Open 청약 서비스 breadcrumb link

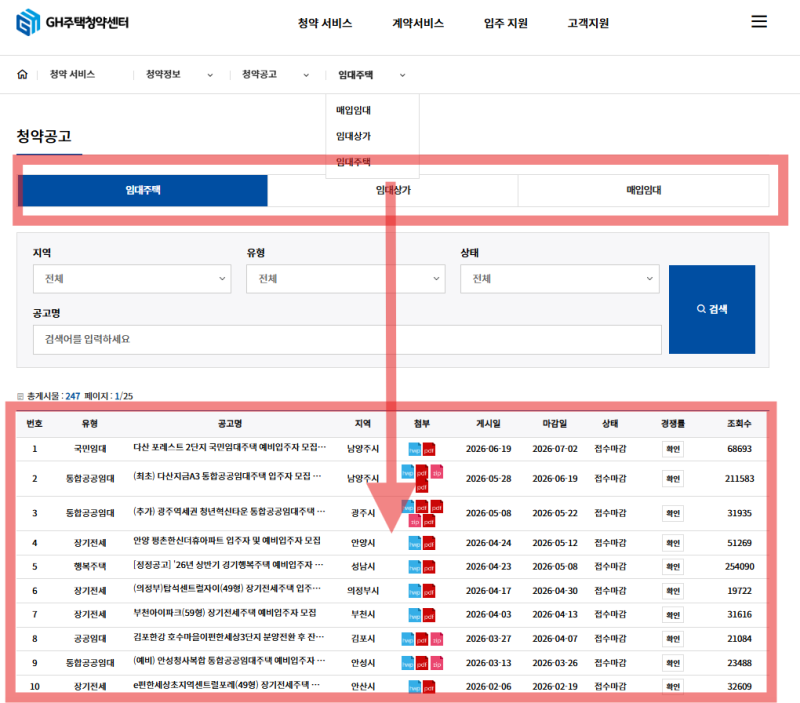click(x=72, y=74)
